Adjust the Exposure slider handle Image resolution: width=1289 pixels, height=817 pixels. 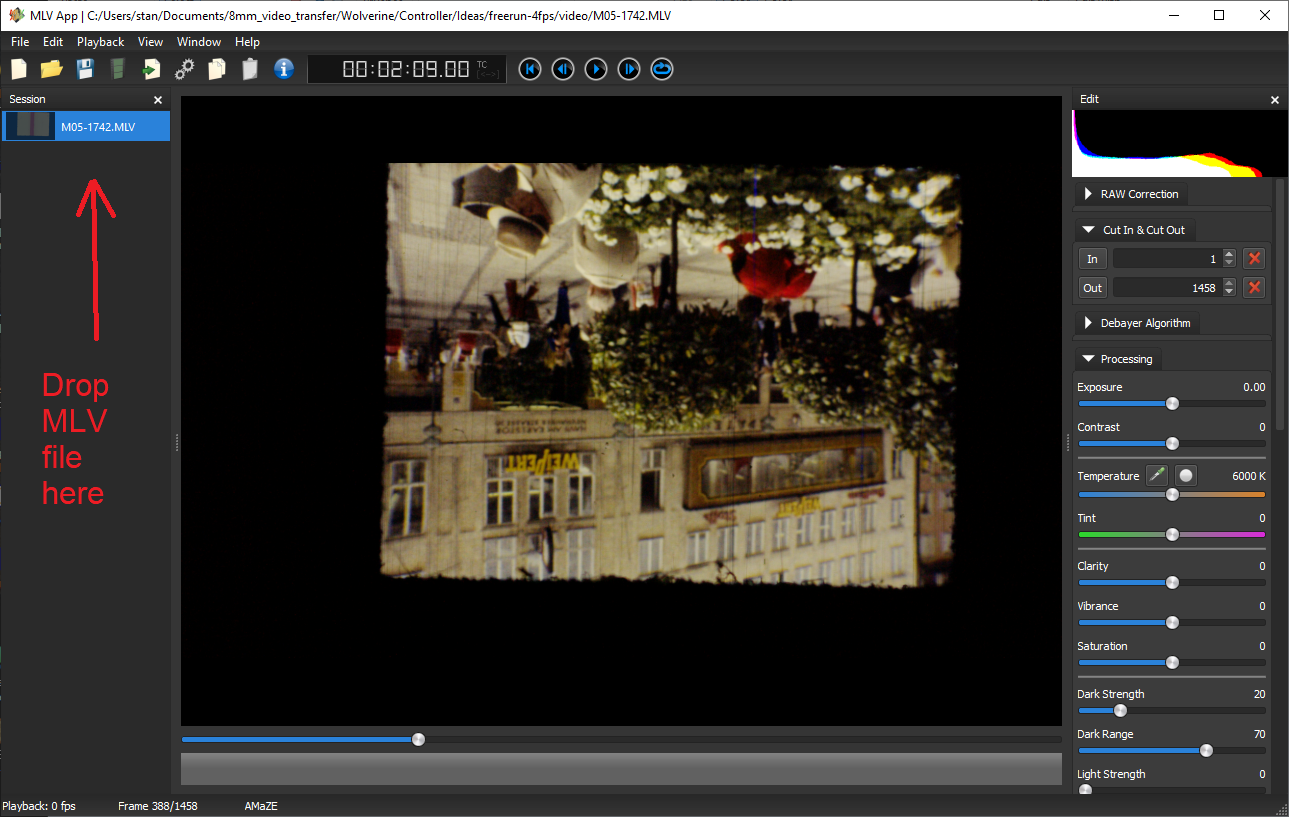[1171, 403]
